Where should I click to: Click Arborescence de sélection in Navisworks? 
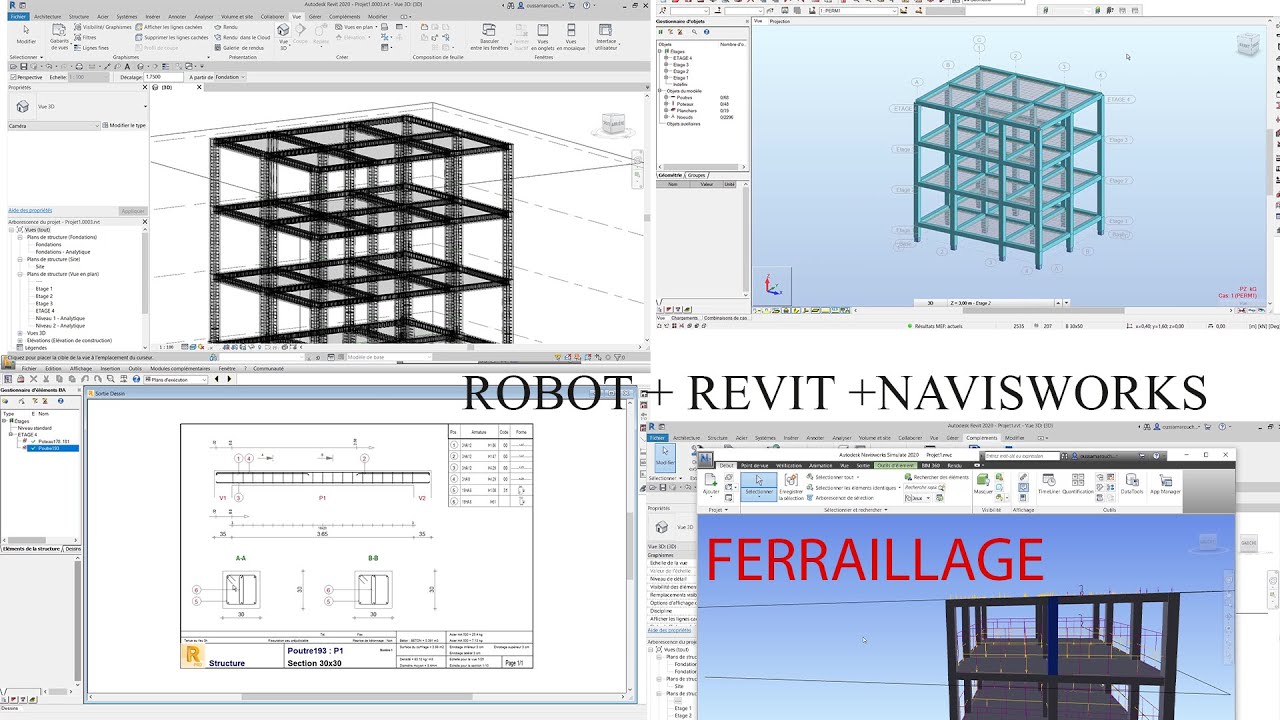[840, 497]
